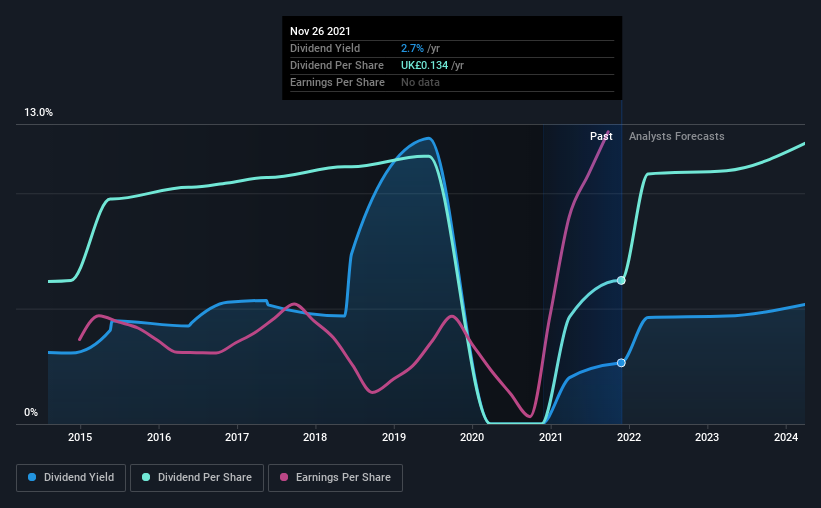Image resolution: width=821 pixels, height=508 pixels.
Task: Click the 2019 x-axis label
Action: 394,437
